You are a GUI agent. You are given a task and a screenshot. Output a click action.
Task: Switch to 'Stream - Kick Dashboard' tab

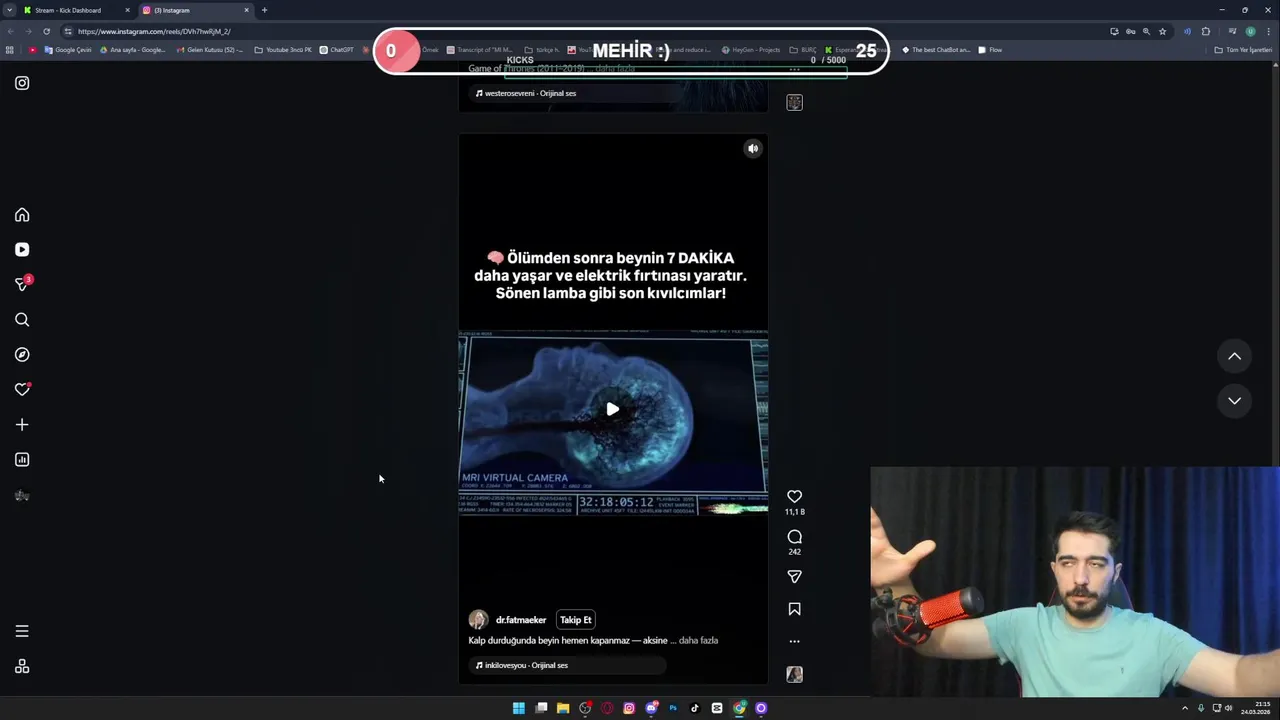coord(76,10)
